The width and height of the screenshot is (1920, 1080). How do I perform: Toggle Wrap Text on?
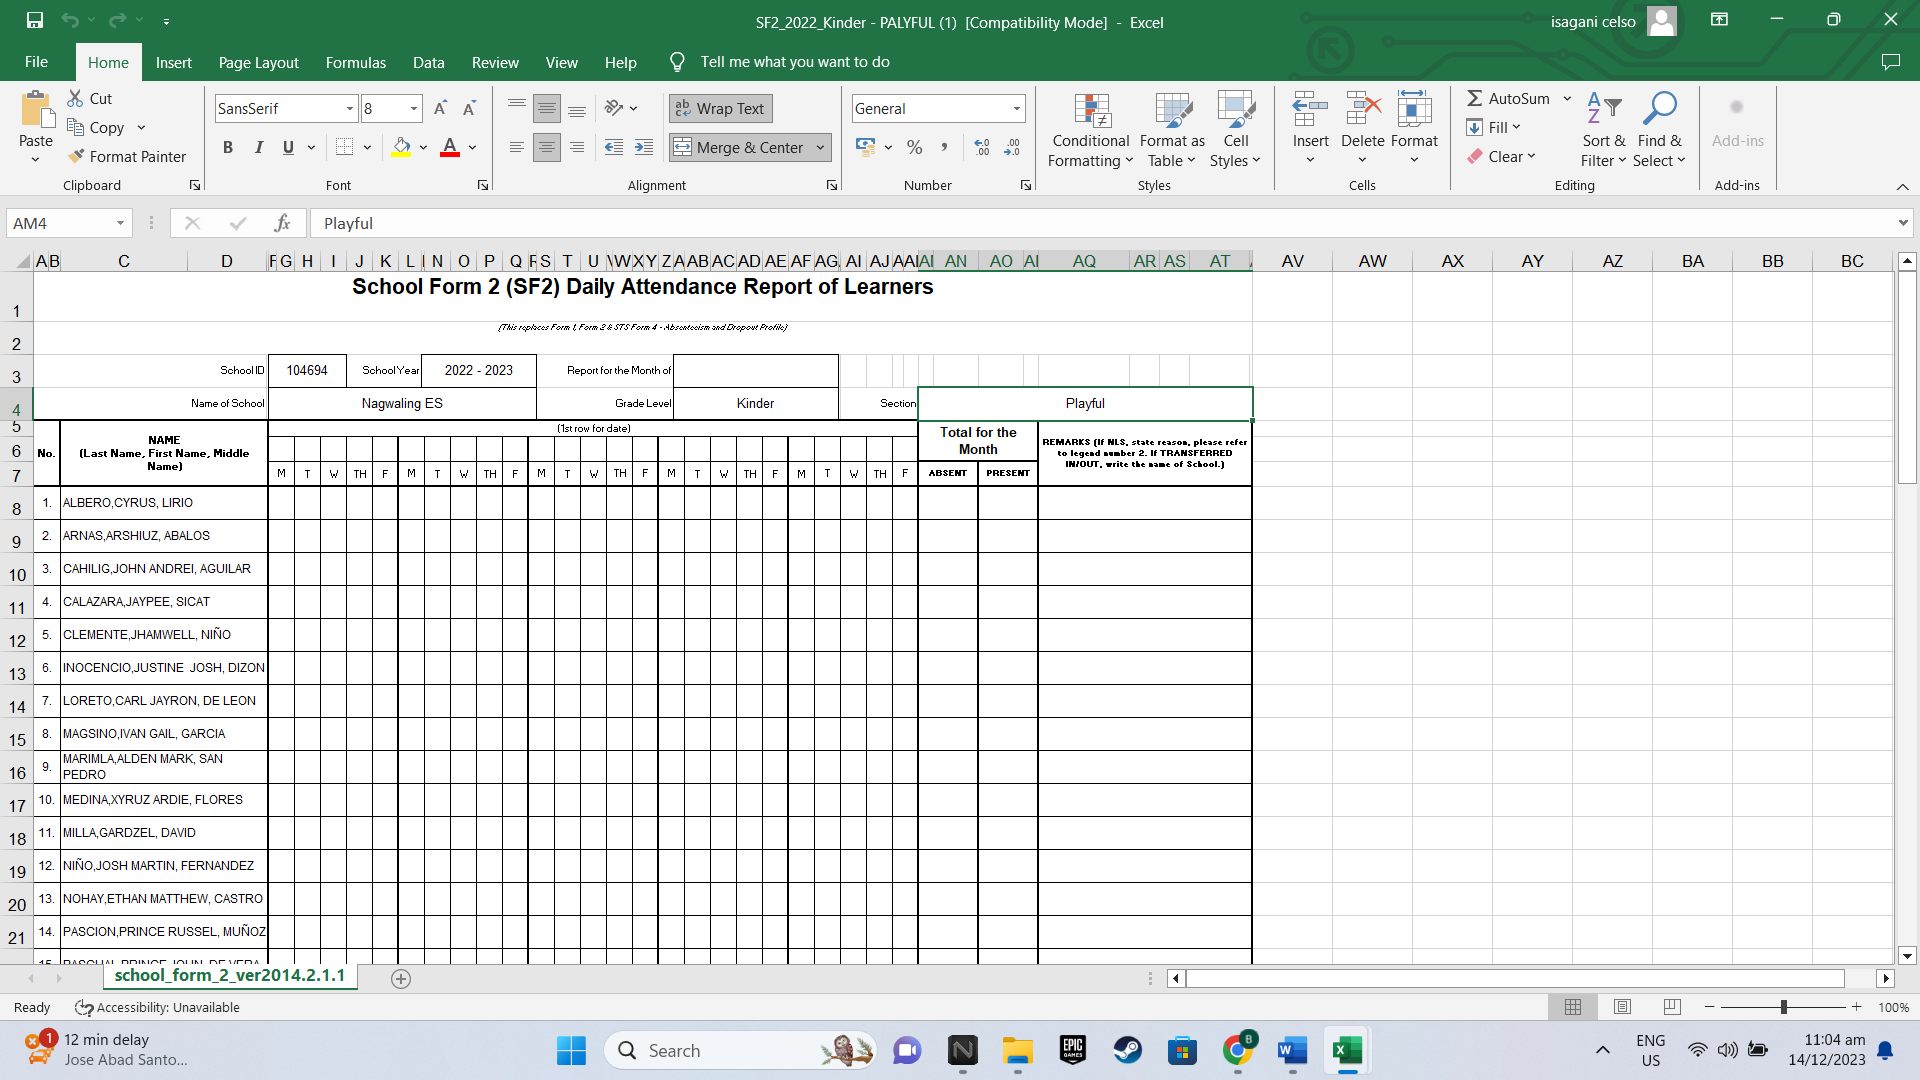click(x=720, y=108)
